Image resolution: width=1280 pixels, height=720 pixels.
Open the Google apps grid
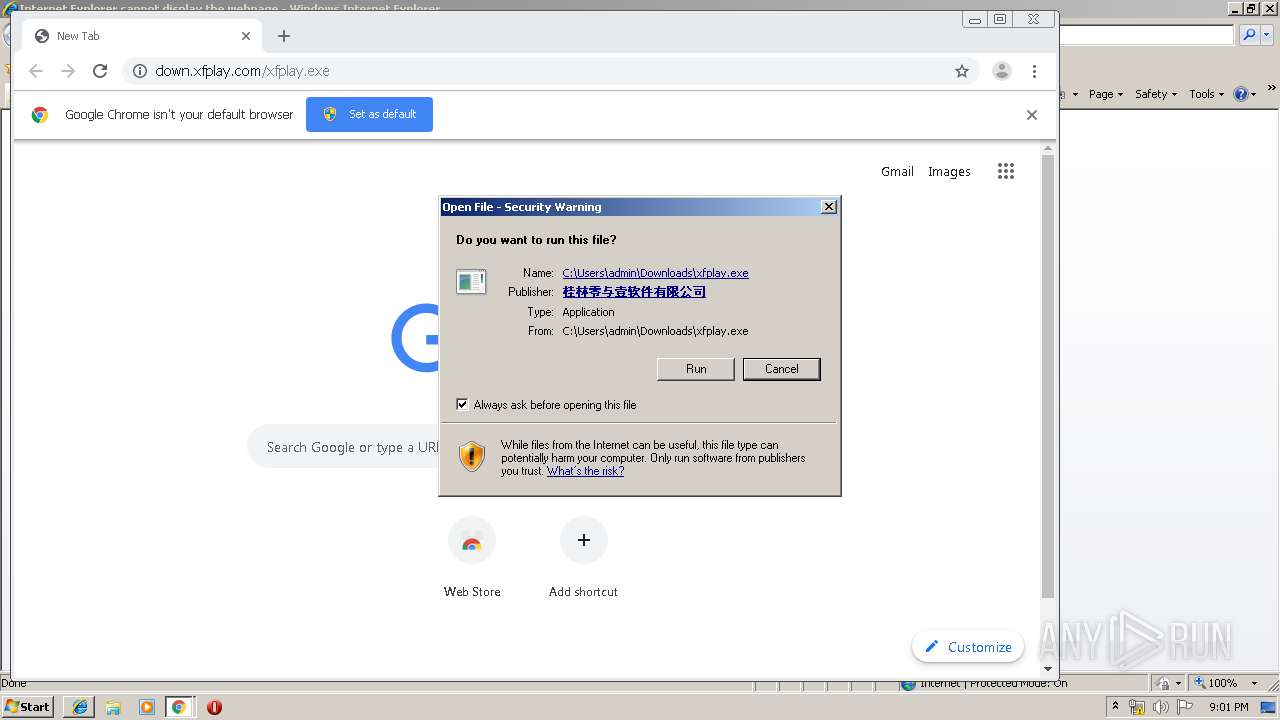click(1006, 171)
